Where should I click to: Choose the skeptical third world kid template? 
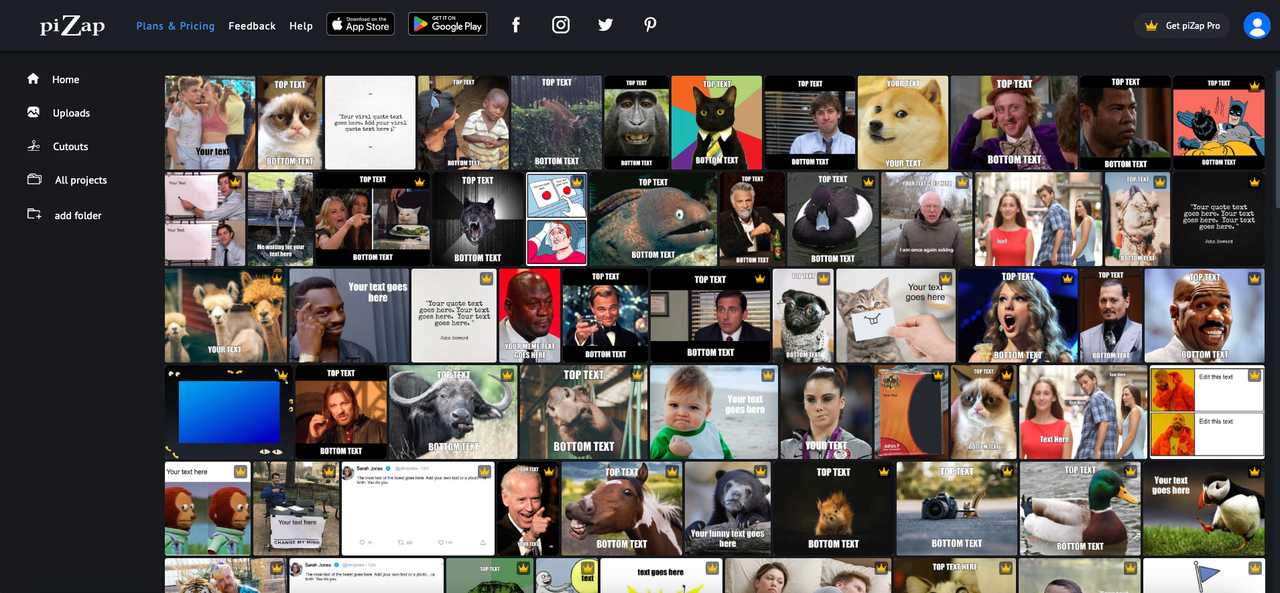point(463,122)
